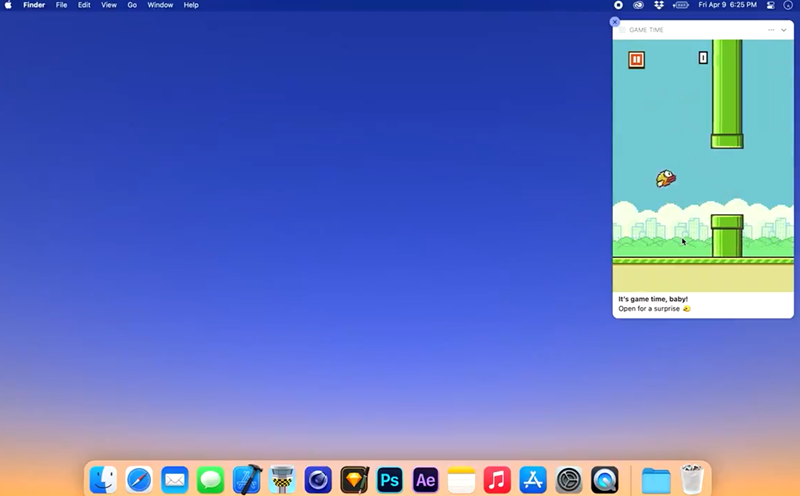
Task: Open the Finder menu in the menu bar
Action: [34, 5]
